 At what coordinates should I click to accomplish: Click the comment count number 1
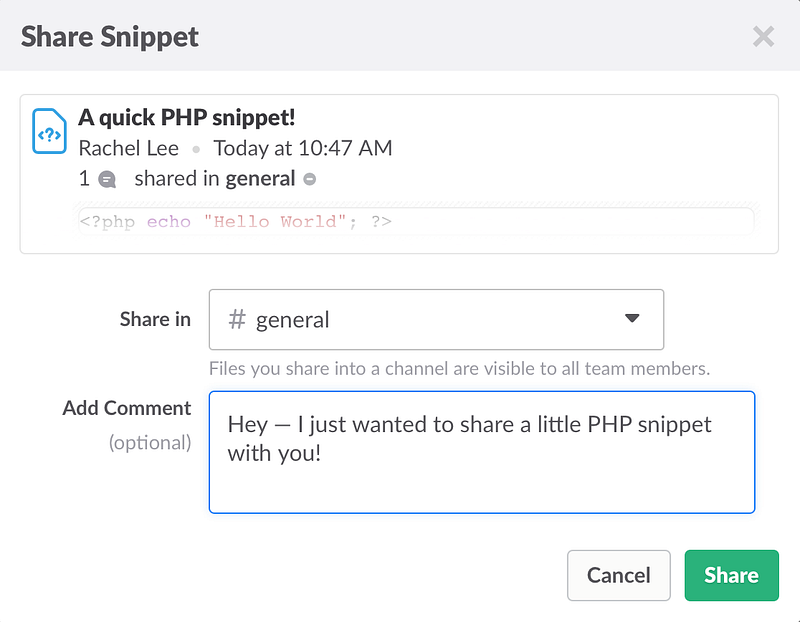pyautogui.click(x=84, y=179)
